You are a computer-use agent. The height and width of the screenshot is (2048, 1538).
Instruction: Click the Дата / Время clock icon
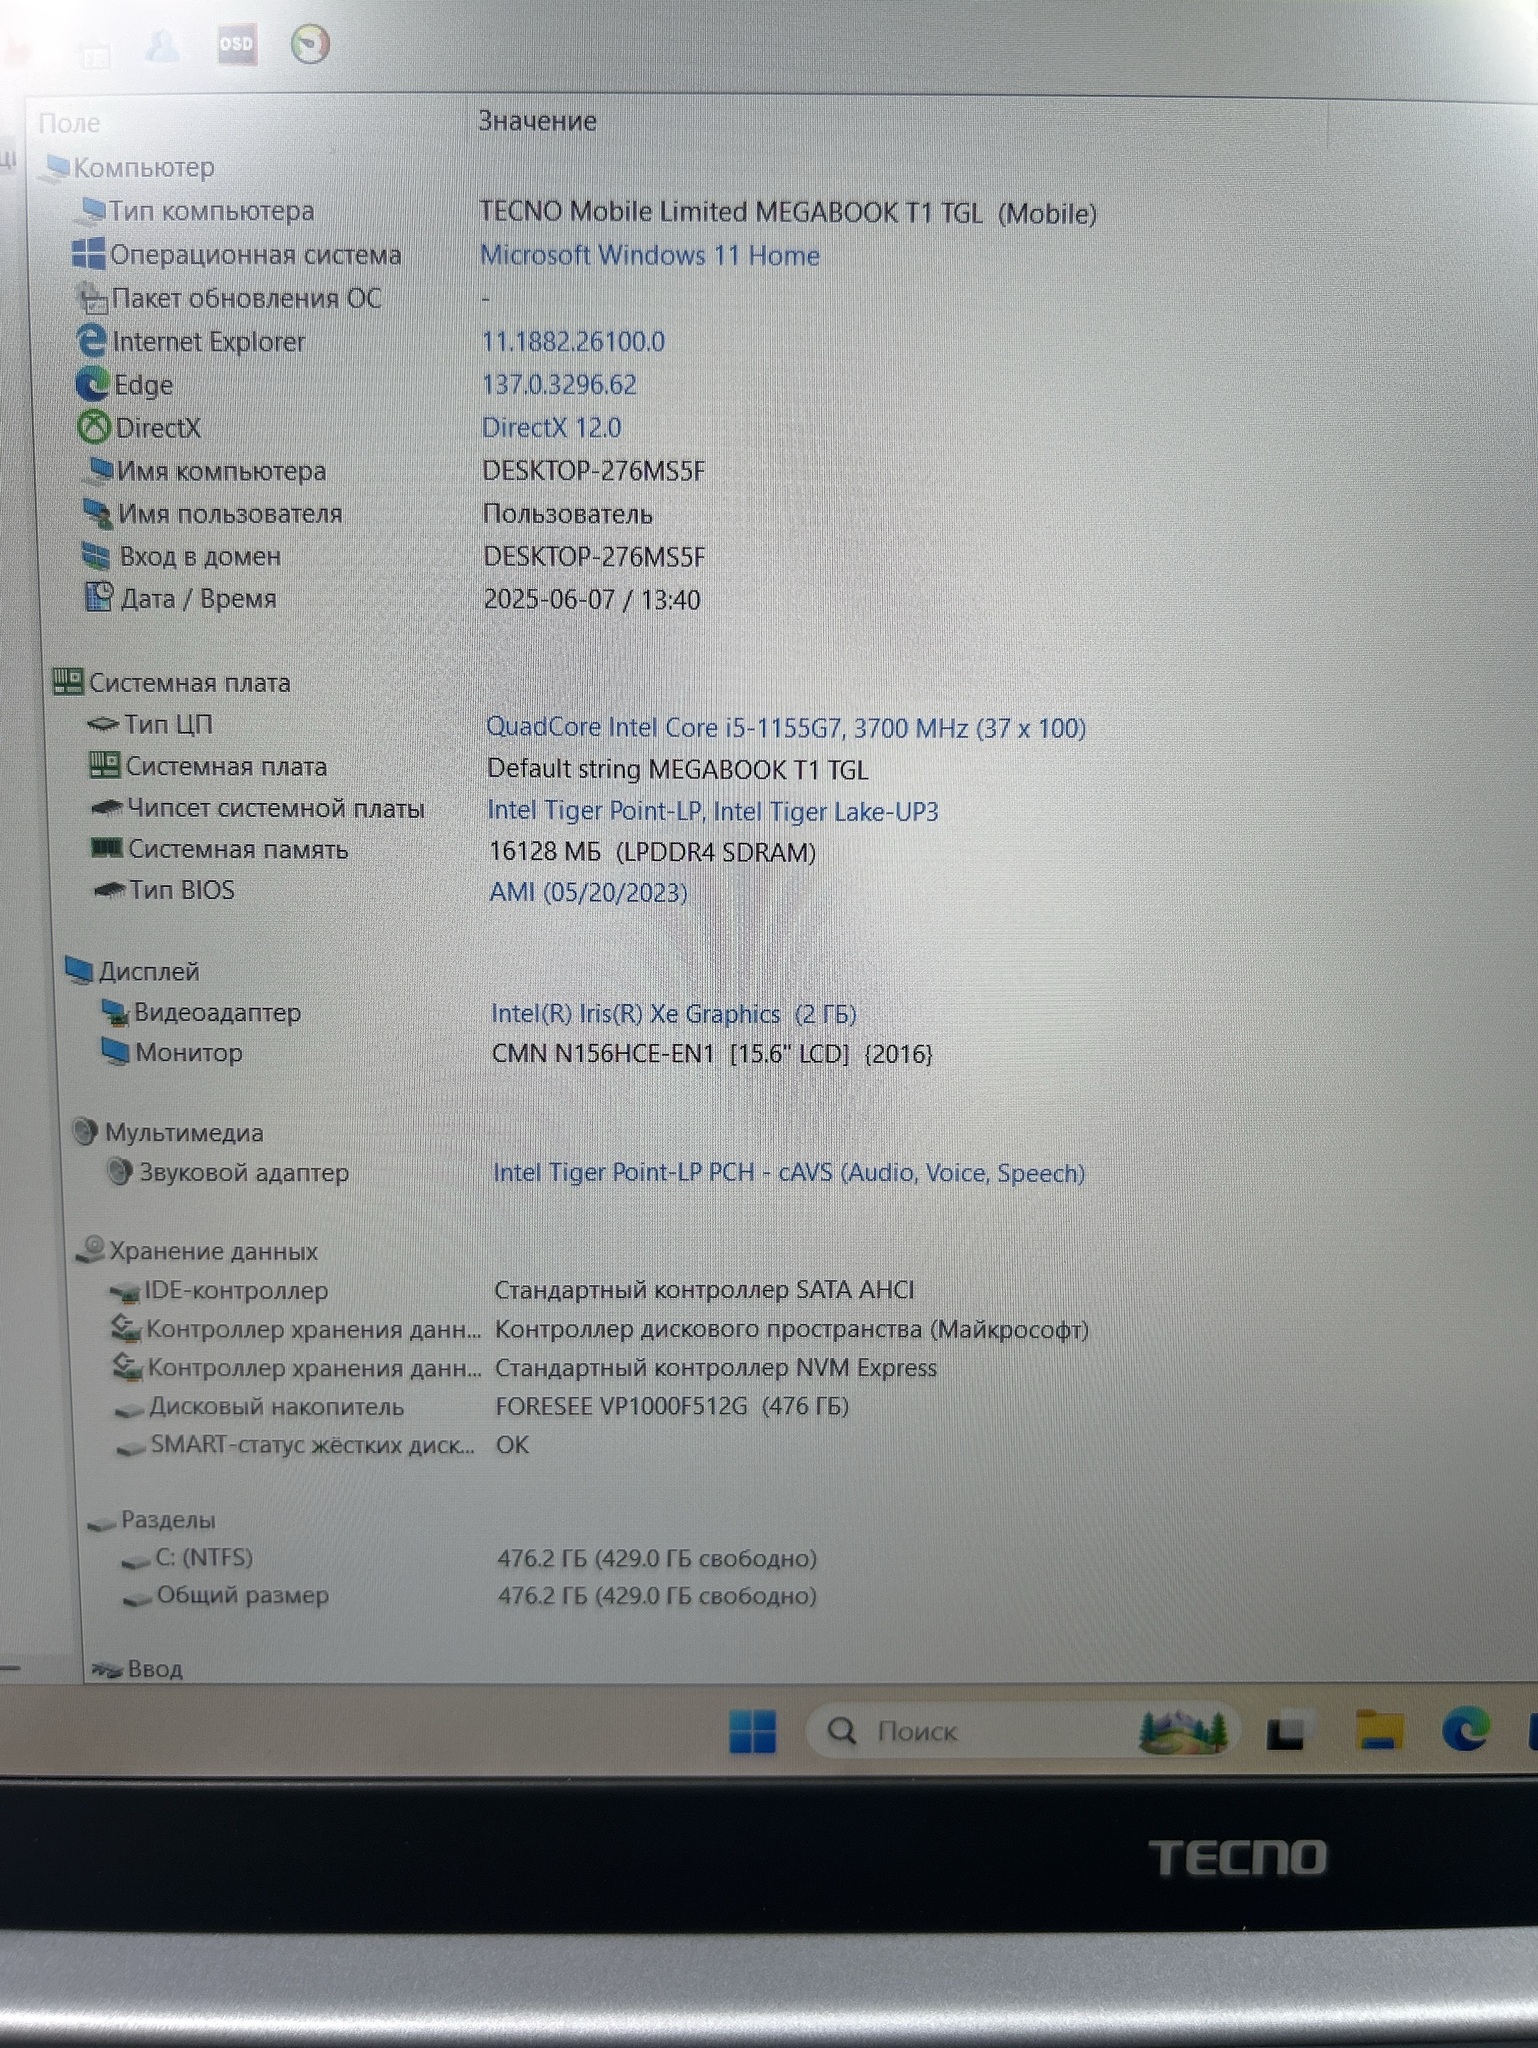(99, 597)
